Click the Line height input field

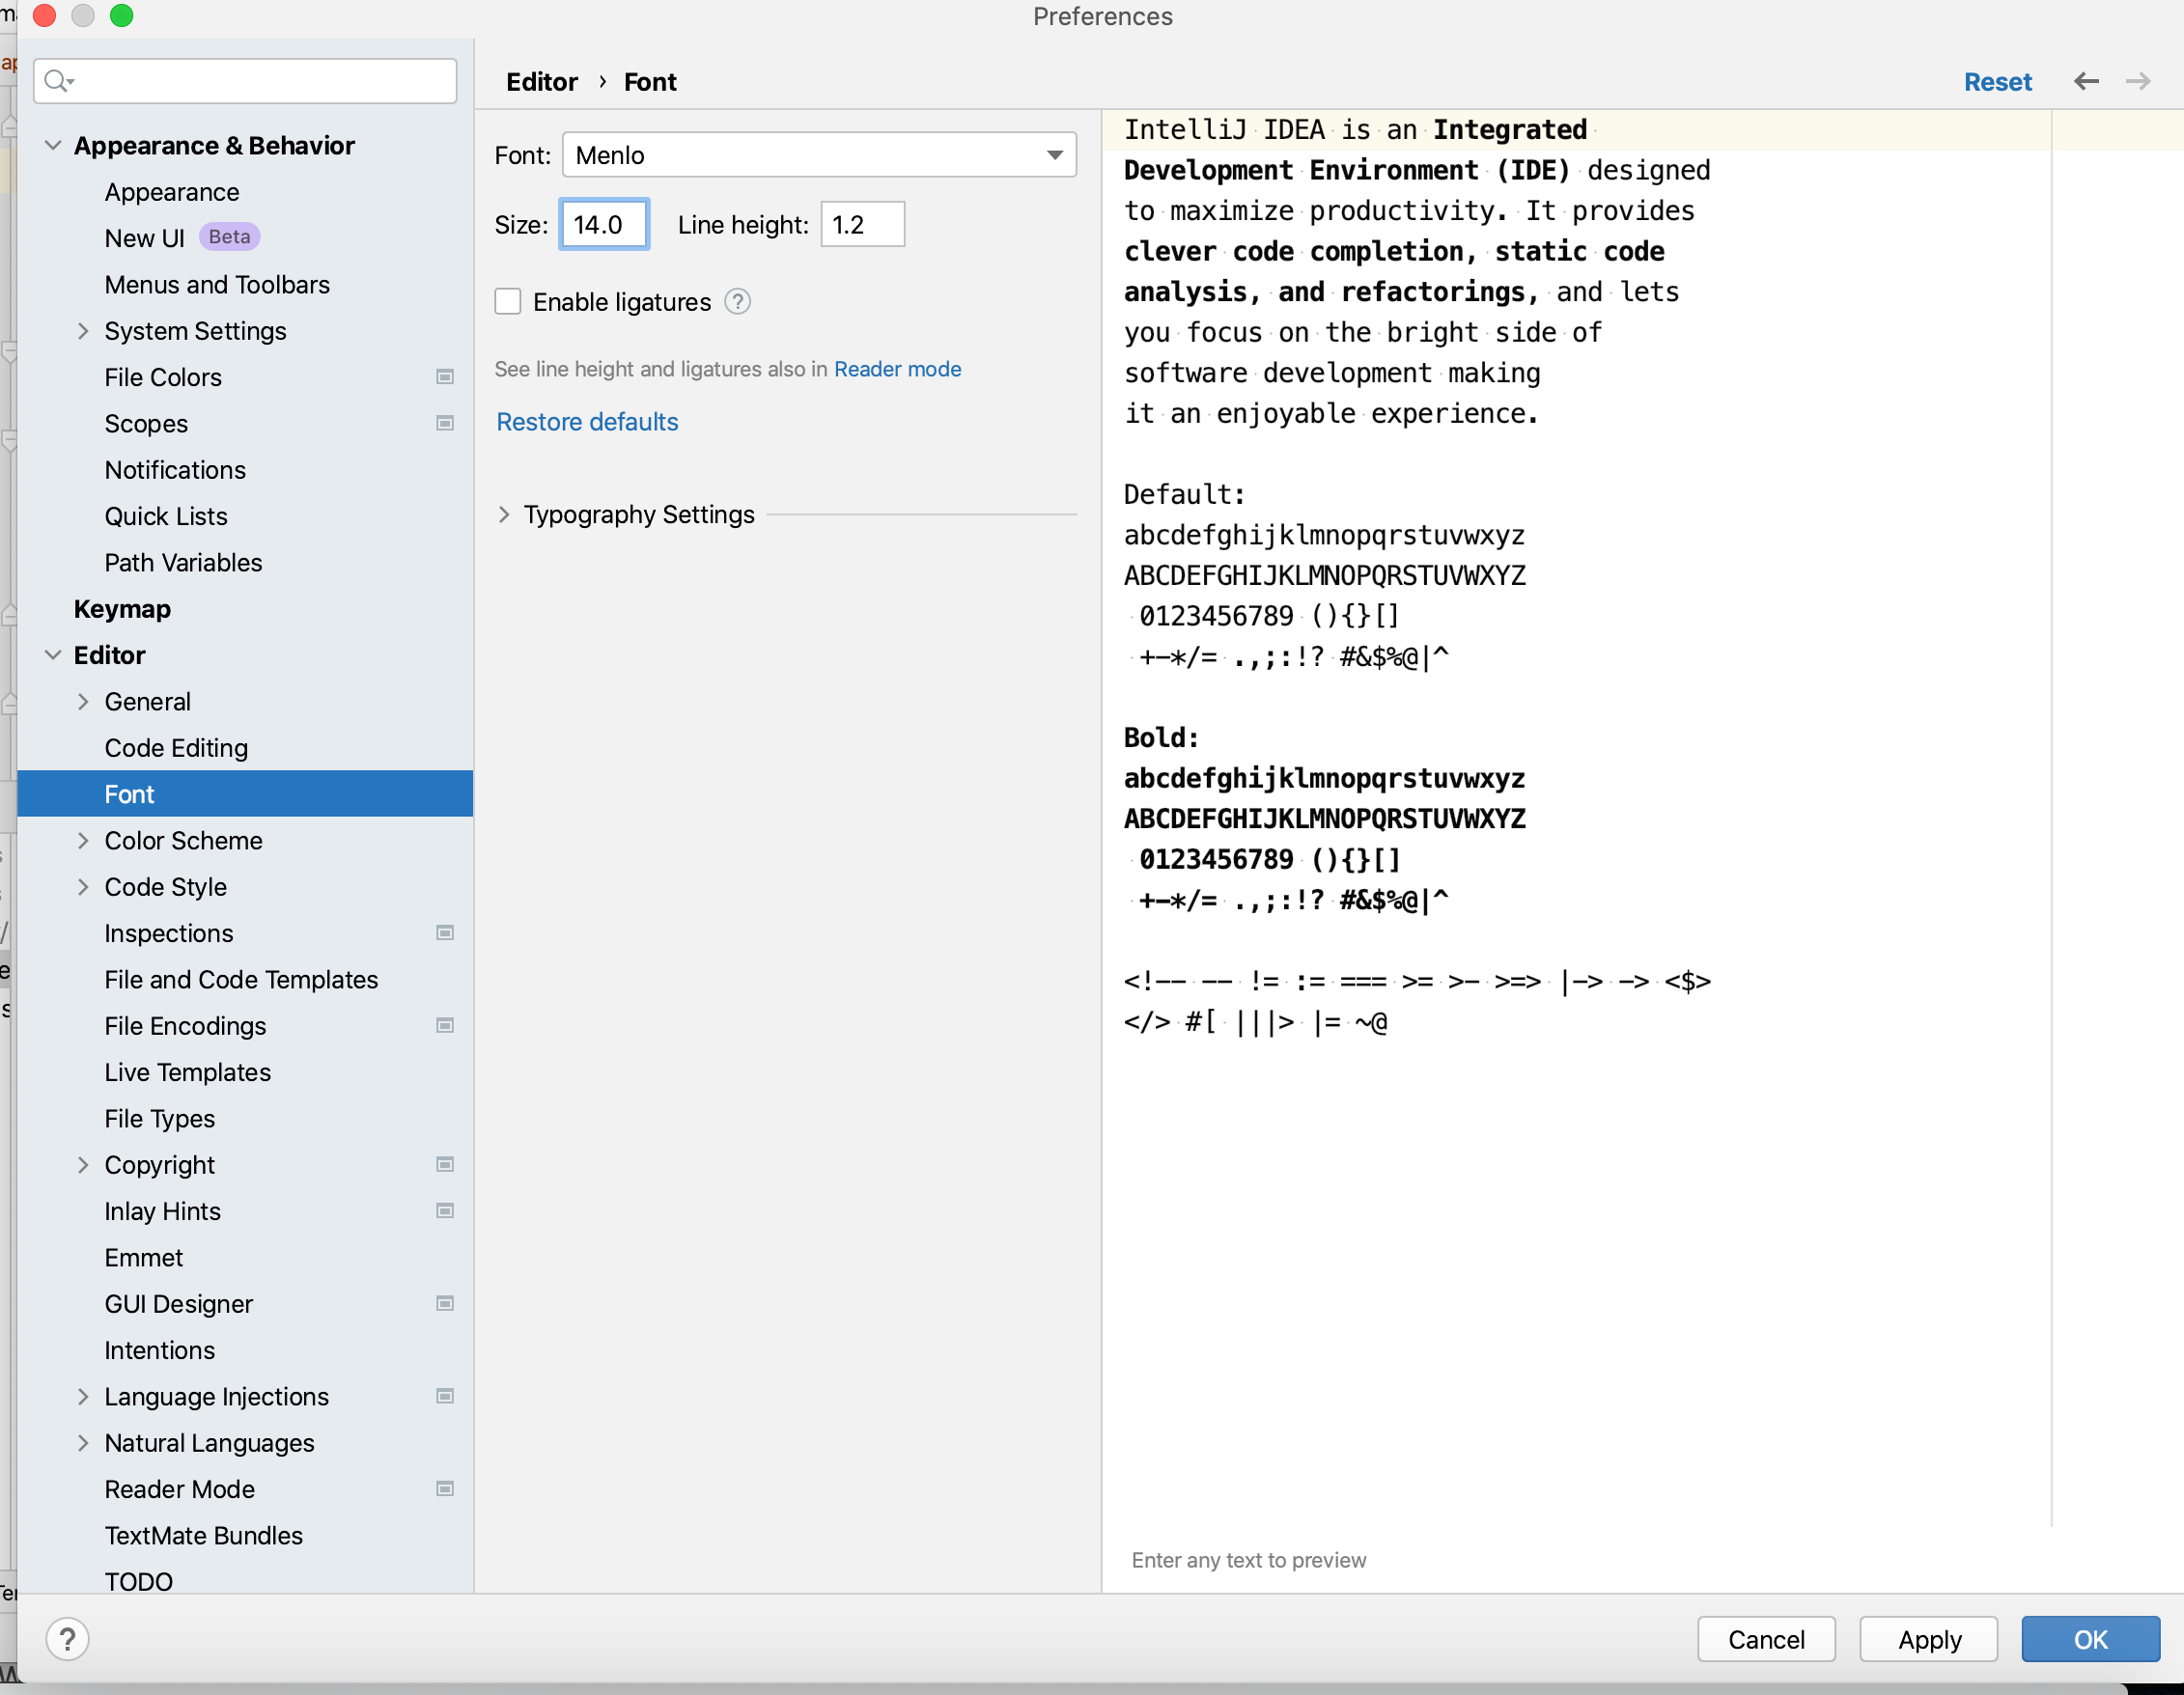coord(861,225)
